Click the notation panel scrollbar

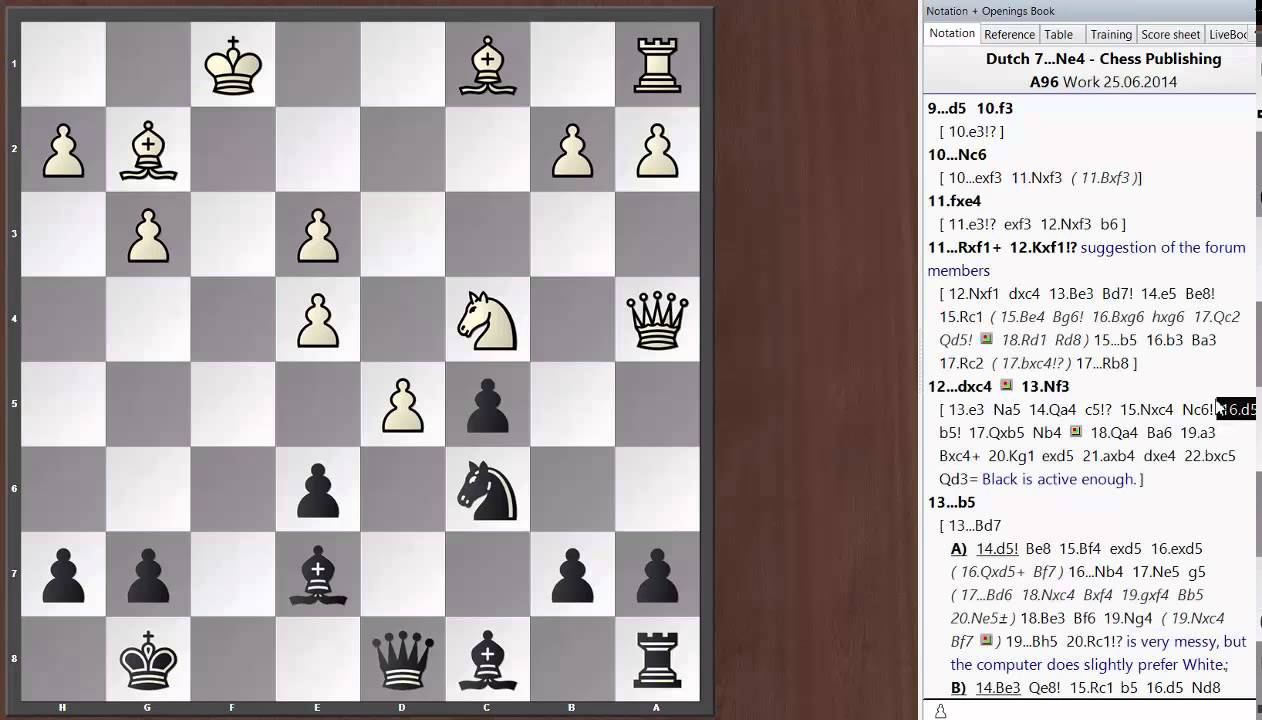[x=1257, y=300]
